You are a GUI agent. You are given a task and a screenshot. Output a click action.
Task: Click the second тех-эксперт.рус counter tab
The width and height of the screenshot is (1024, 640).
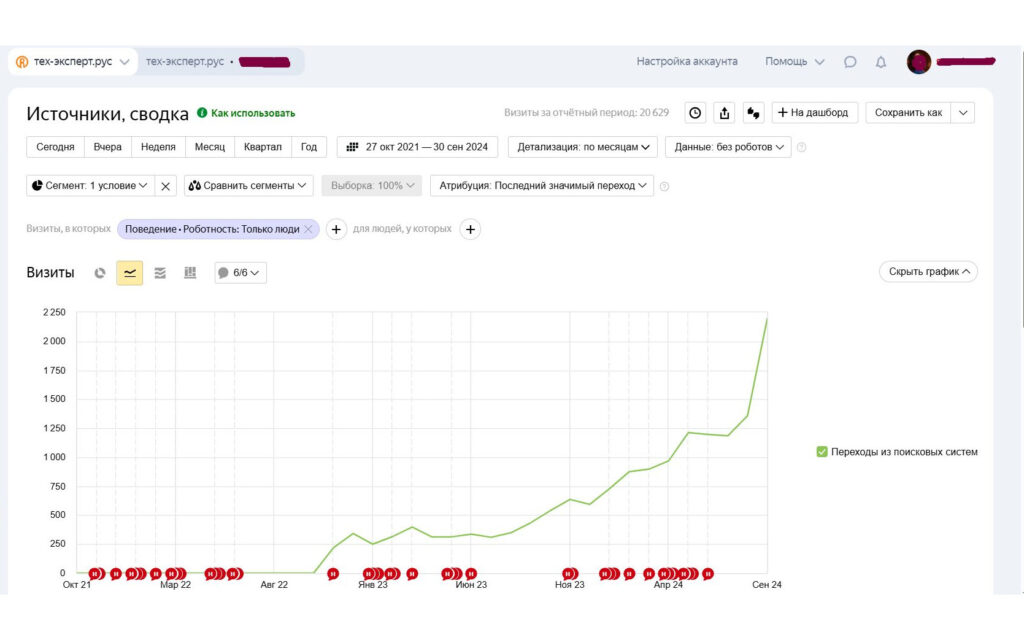coord(220,61)
